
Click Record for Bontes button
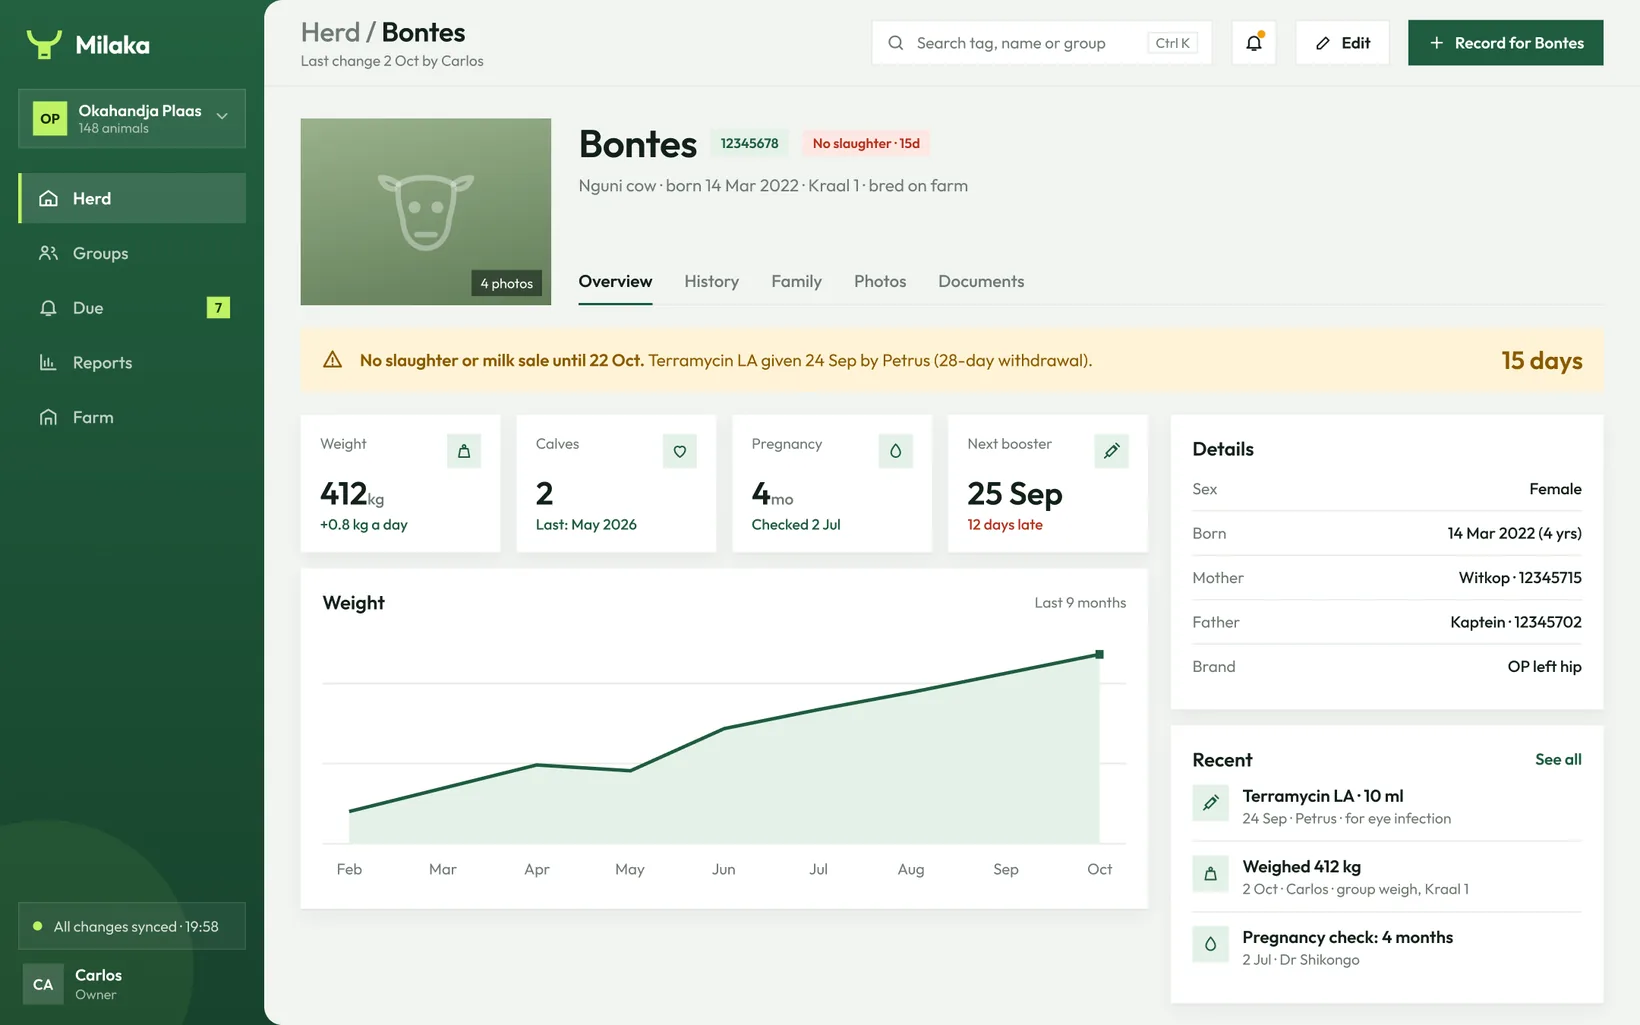1505,43
